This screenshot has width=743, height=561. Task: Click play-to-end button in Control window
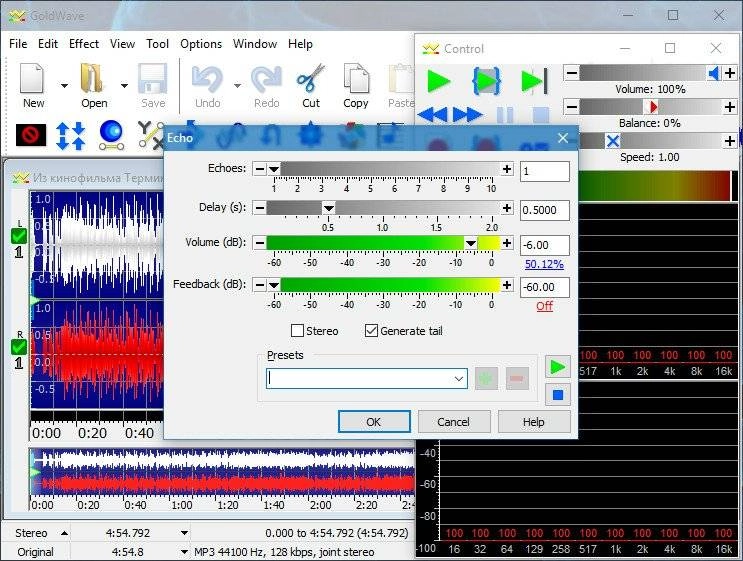point(534,81)
